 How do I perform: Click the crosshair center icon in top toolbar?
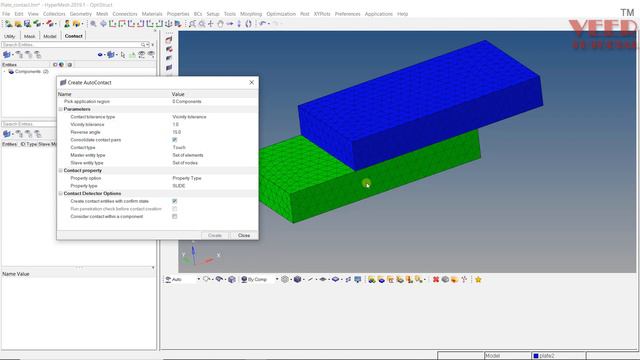(x=211, y=24)
